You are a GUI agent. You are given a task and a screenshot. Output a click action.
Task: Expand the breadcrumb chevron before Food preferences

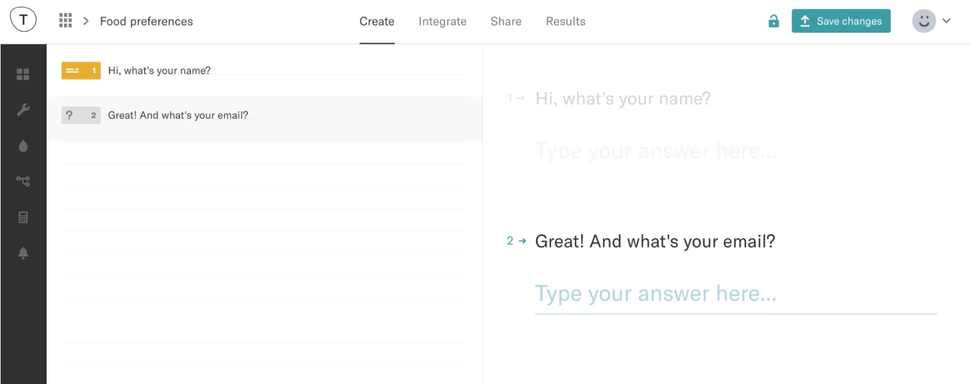[86, 21]
